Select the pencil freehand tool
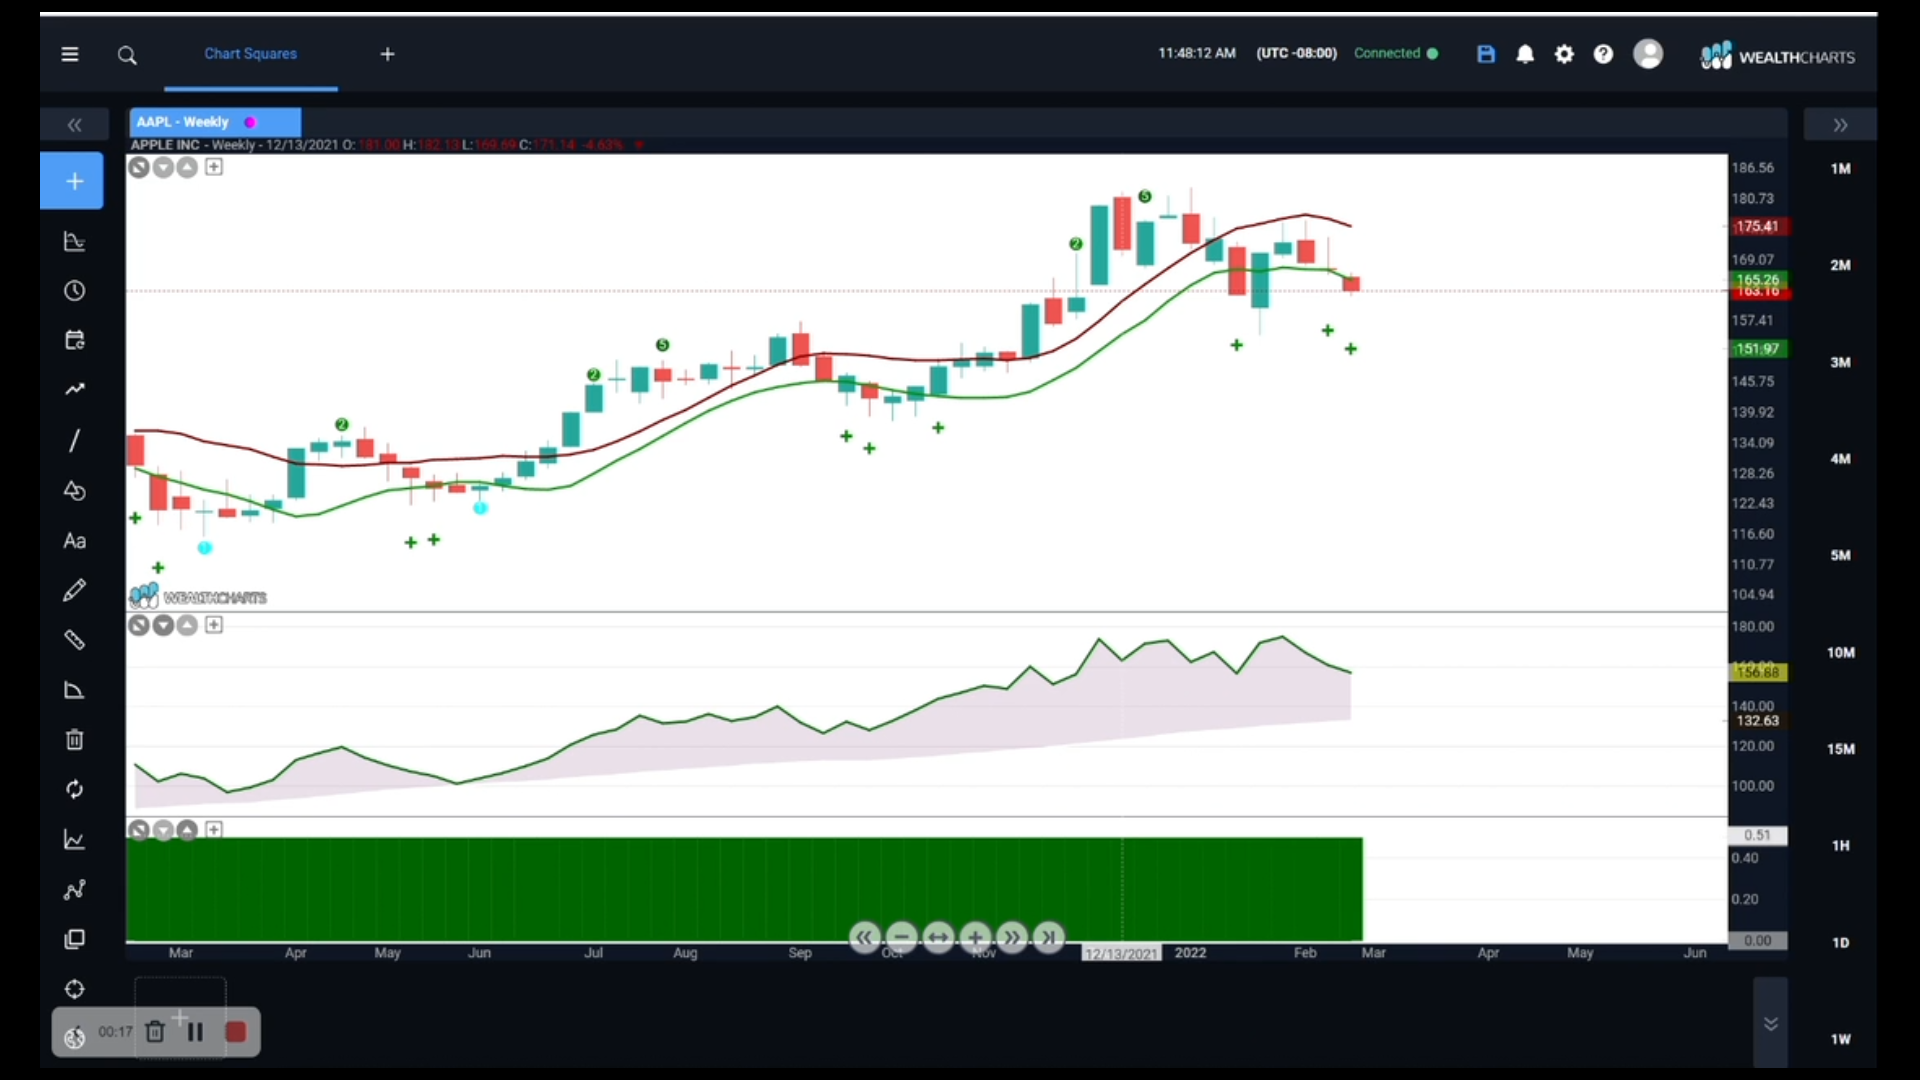The image size is (1920, 1080). (x=74, y=590)
